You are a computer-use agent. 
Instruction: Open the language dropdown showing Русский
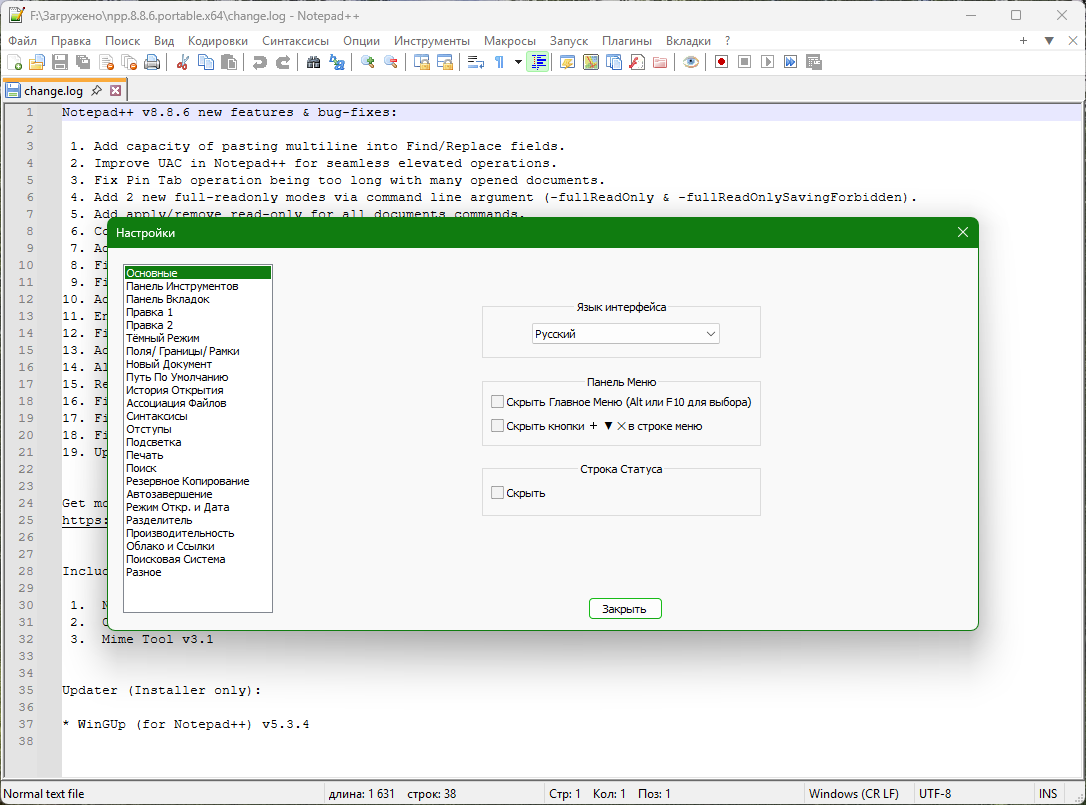pos(626,334)
